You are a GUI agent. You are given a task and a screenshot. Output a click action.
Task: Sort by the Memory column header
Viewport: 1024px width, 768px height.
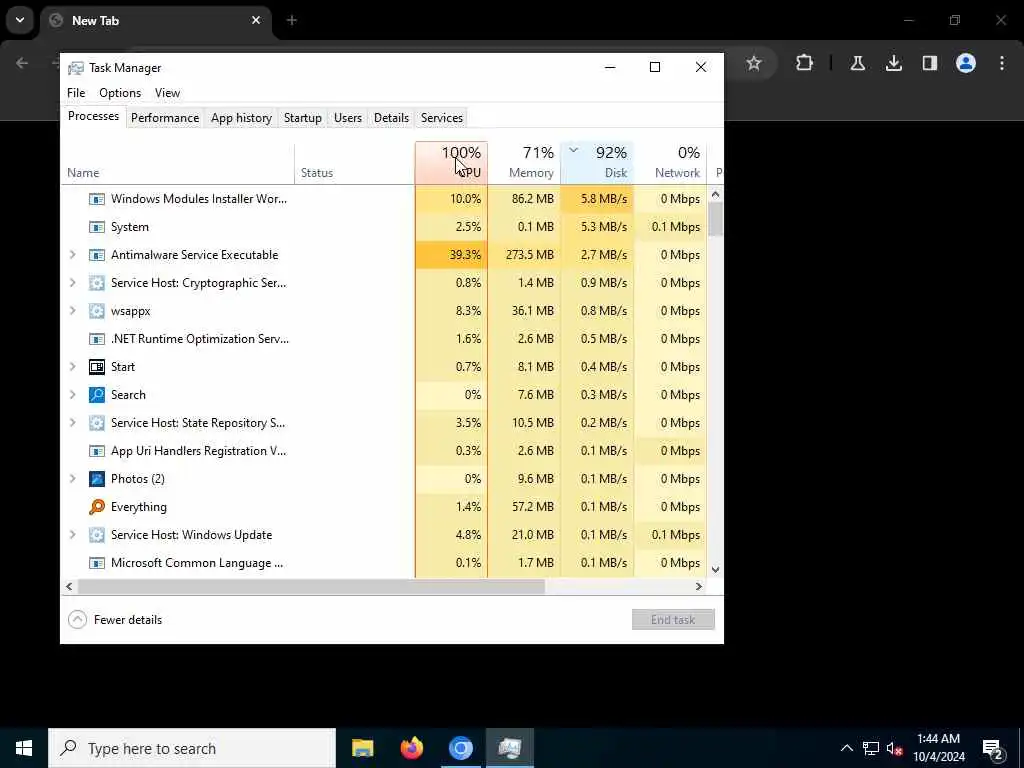pos(524,163)
